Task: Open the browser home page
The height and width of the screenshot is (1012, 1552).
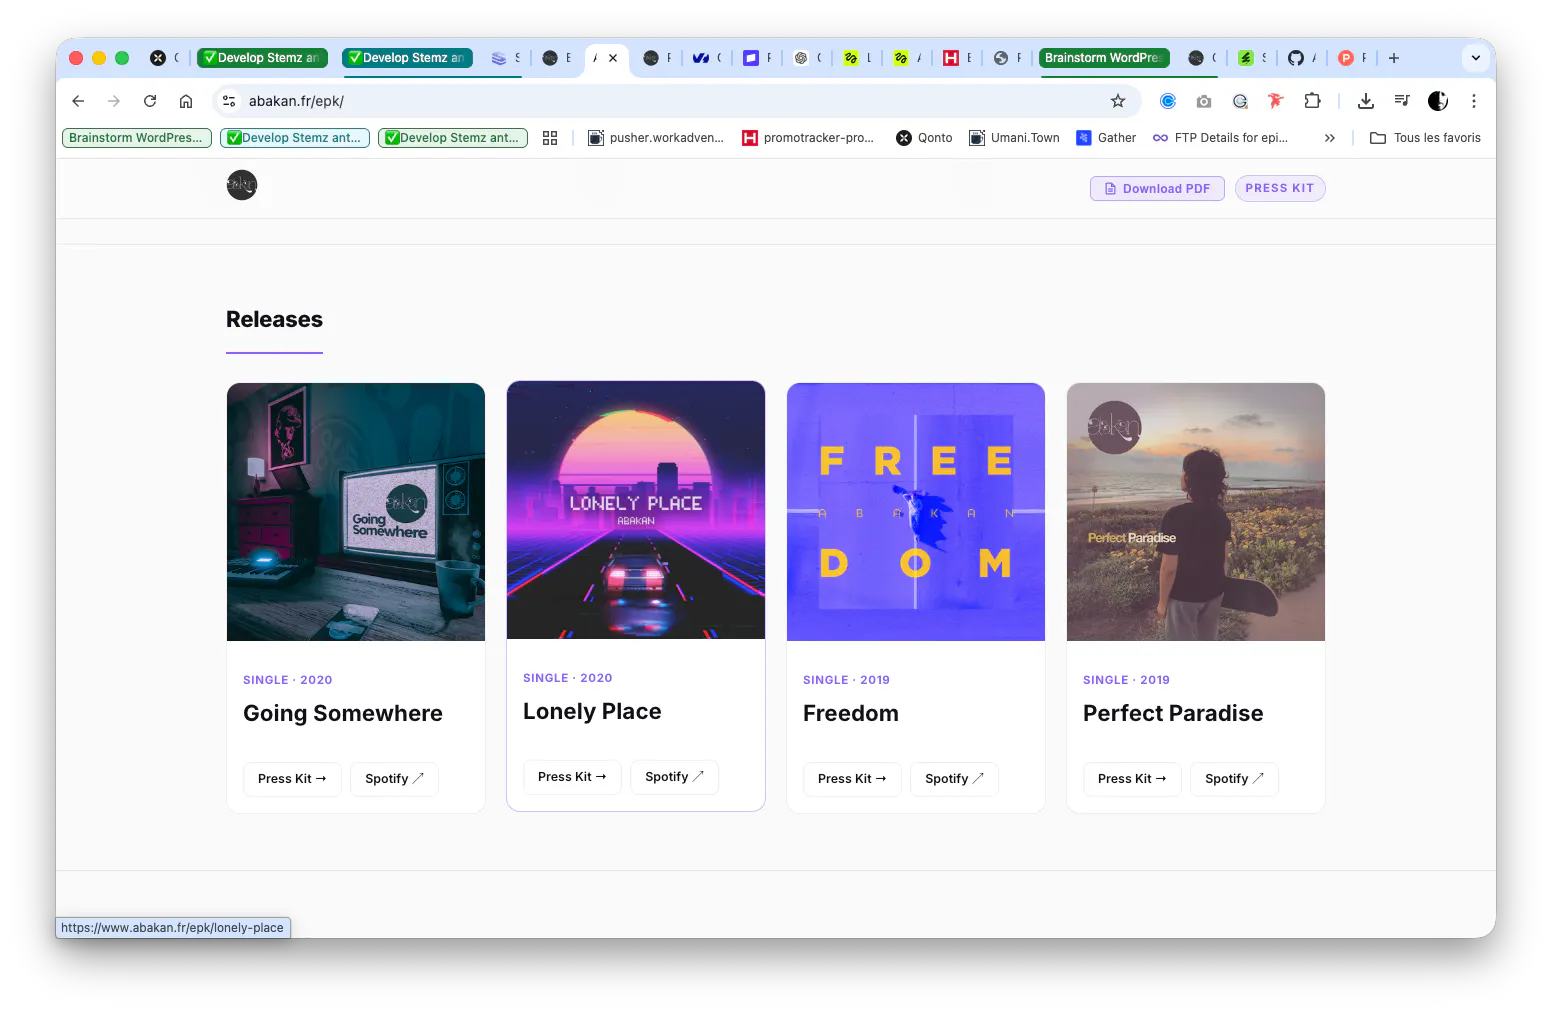Action: coord(186,101)
